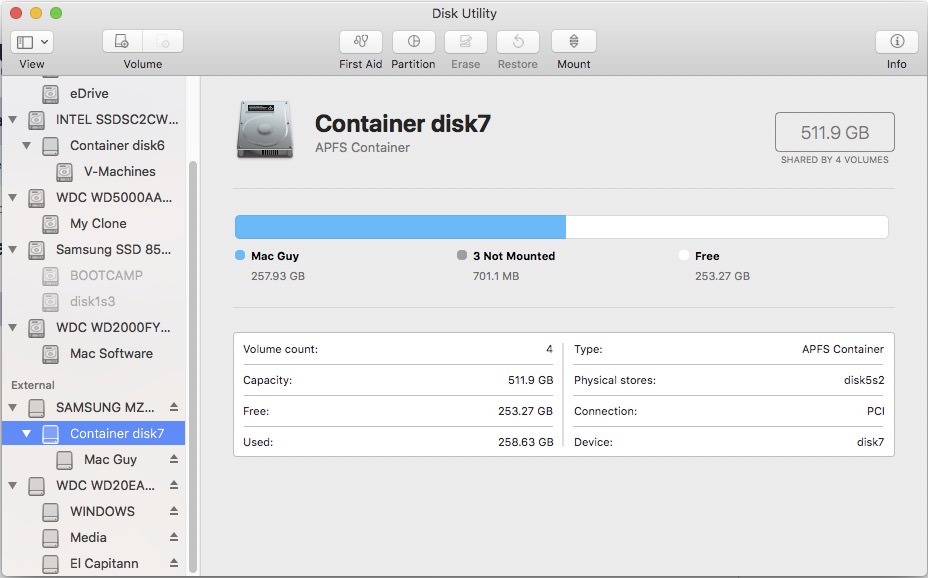Click the 511.9 GB capacity box
928x578 pixels.
834,133
